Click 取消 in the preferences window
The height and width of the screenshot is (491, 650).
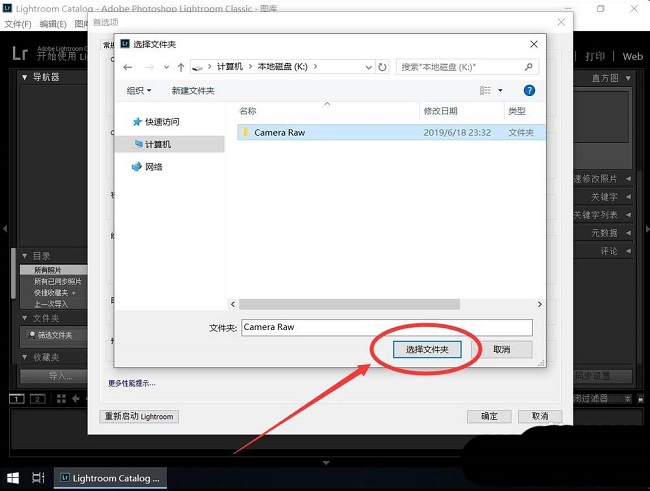(x=540, y=416)
